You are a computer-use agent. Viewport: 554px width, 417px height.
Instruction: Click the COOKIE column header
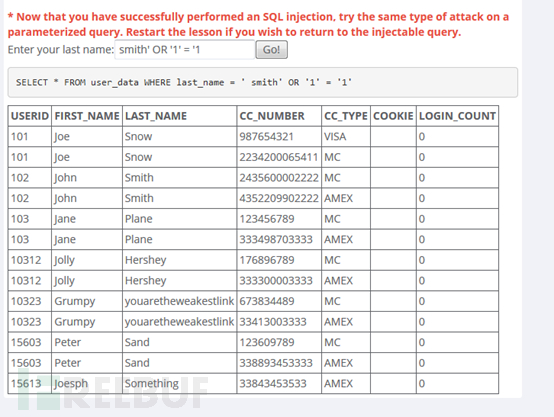click(x=393, y=116)
